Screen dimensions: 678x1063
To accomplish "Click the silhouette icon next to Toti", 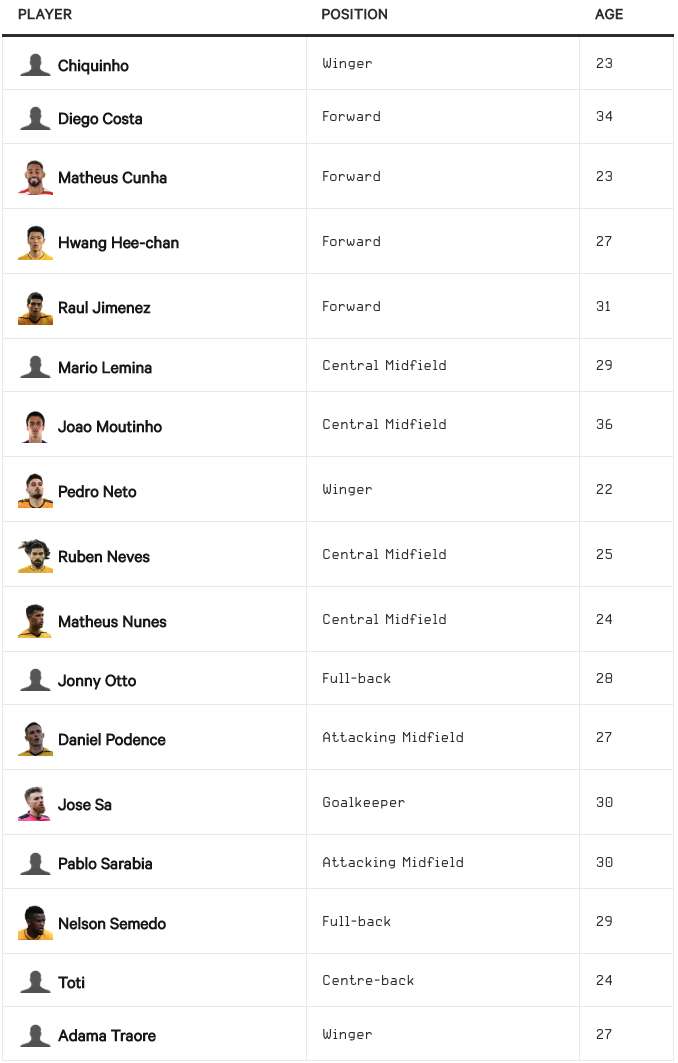I will pyautogui.click(x=35, y=982).
